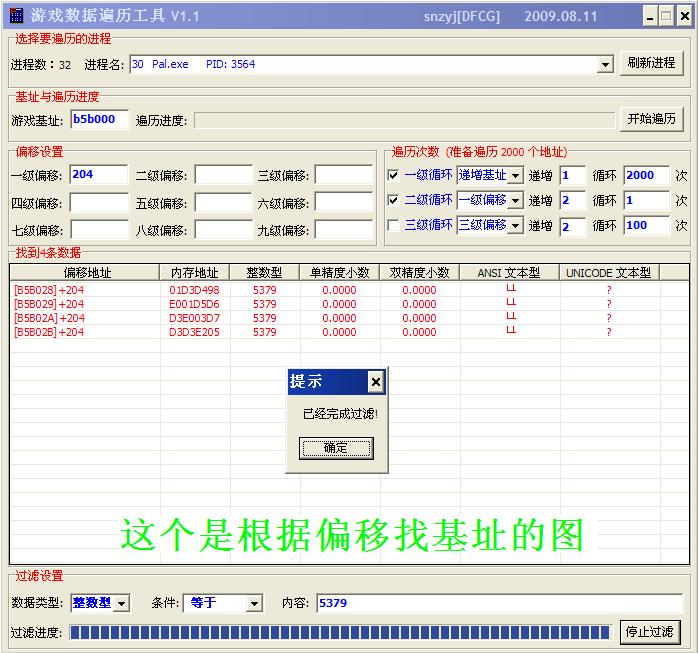The image size is (698, 653).
Task: Expand the 数据类型 整数型 dropdown
Action: coord(121,603)
